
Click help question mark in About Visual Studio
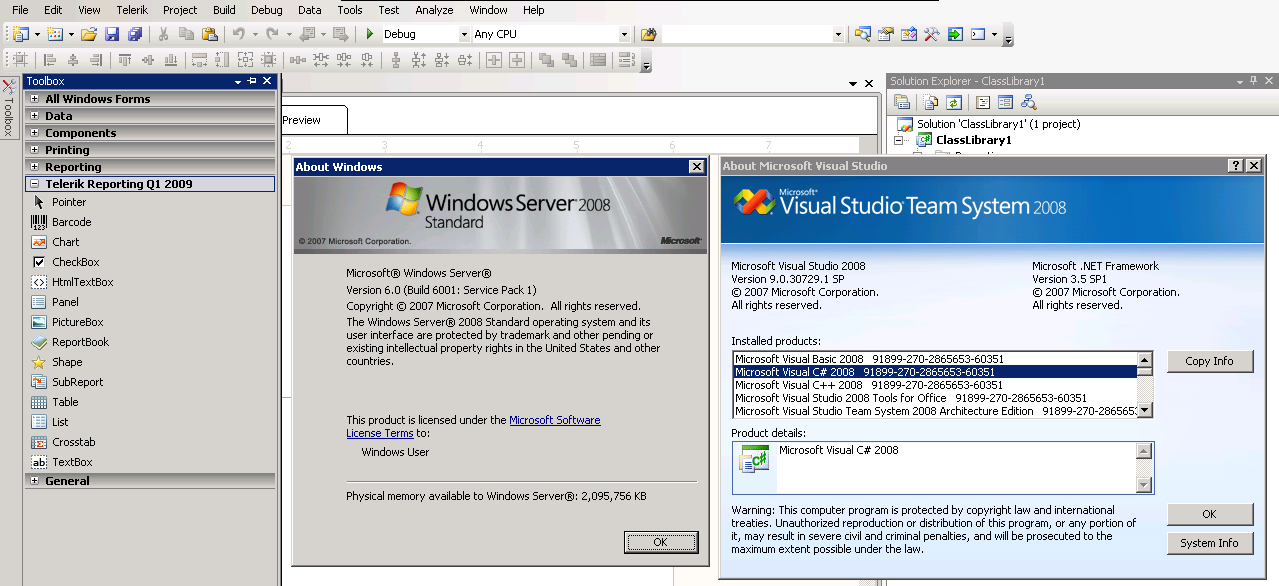(1235, 166)
